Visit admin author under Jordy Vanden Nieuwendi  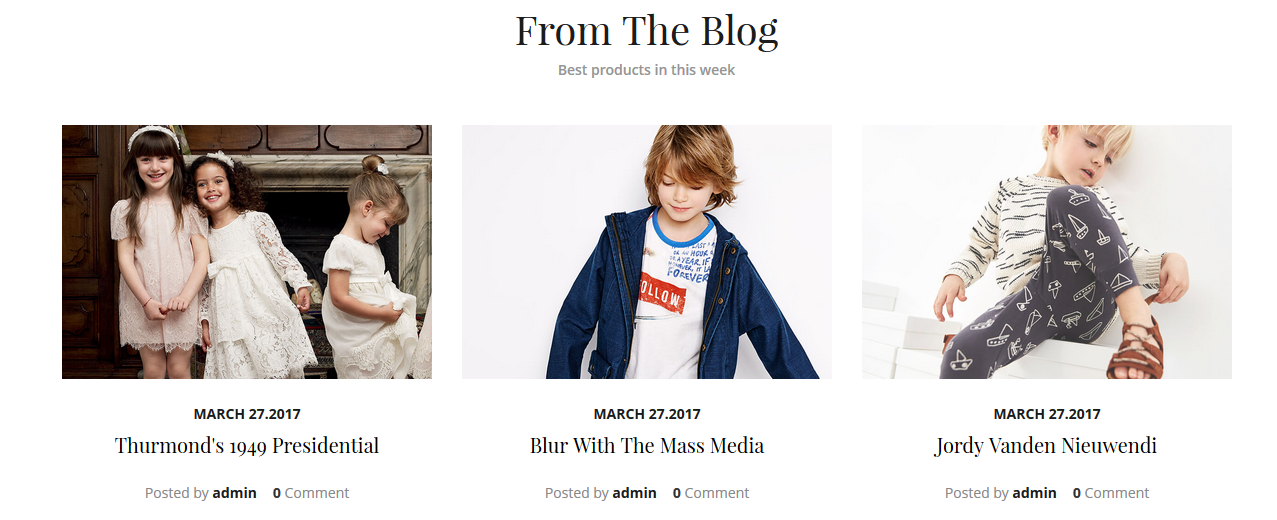pyautogui.click(x=1035, y=493)
